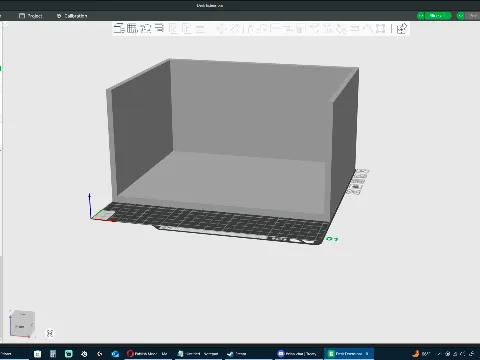Image resolution: width=480 pixels, height=360 pixels.
Task: Select the Measure tool
Action: click(354, 29)
